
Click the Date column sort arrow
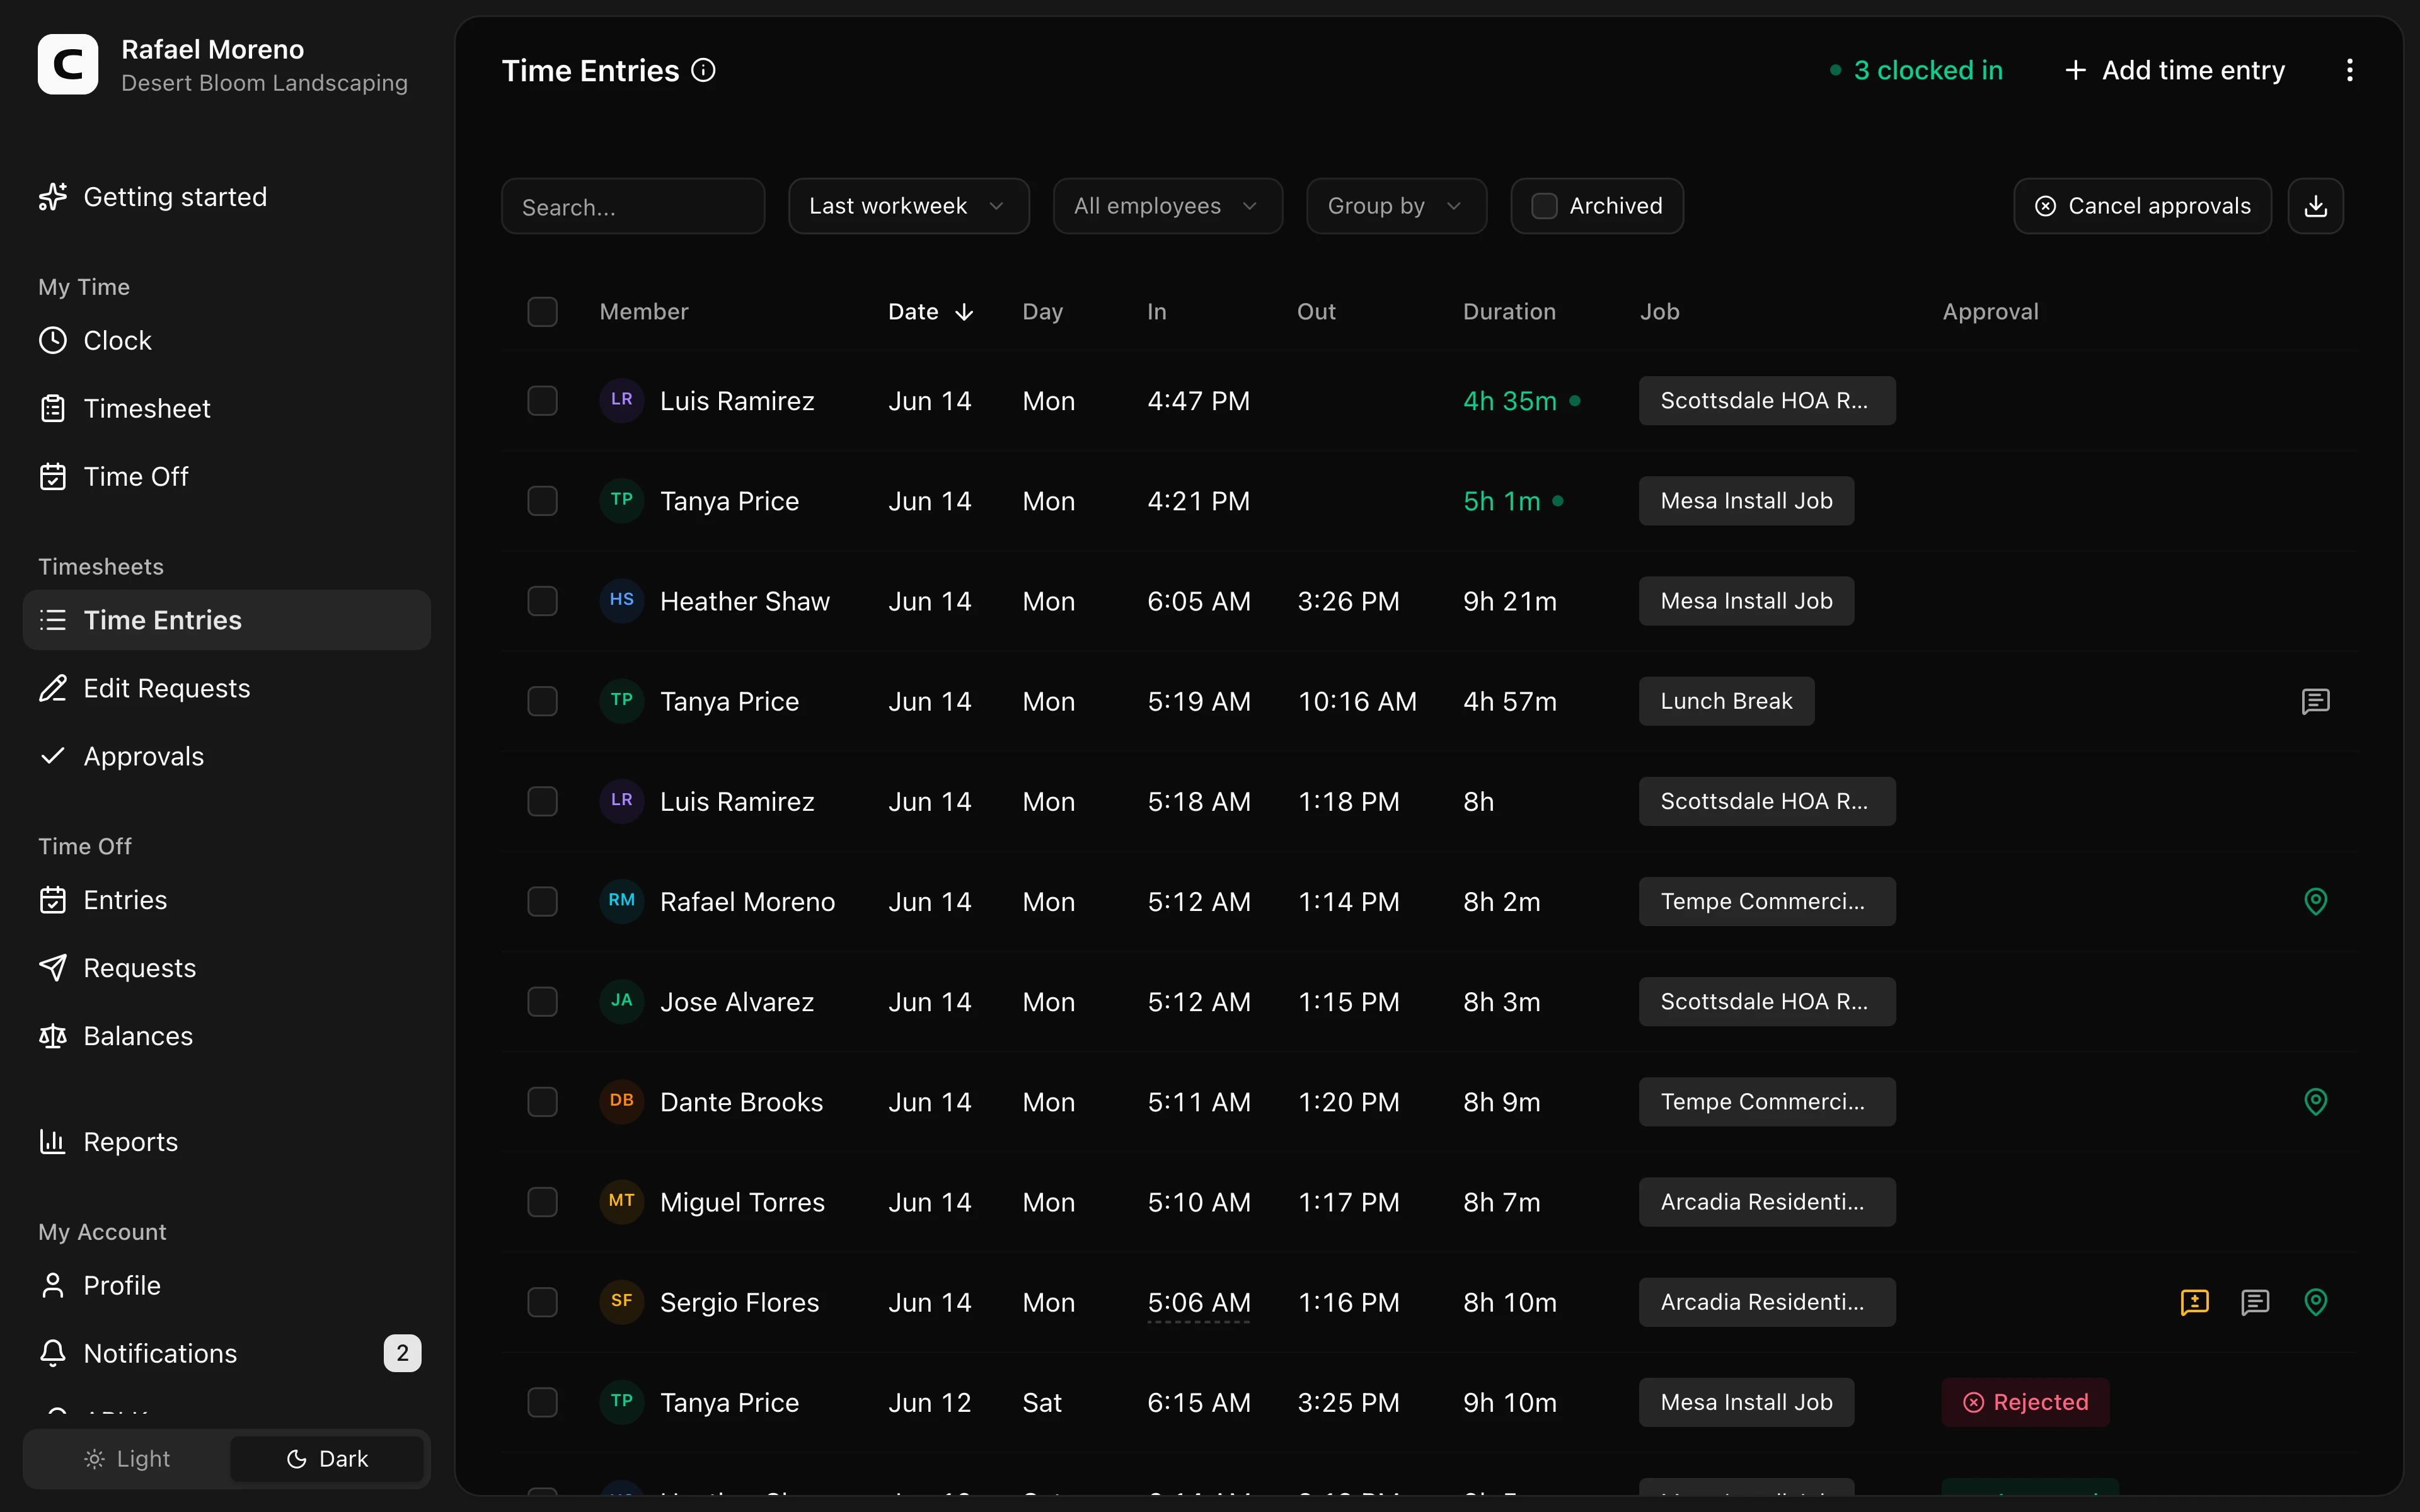coord(964,312)
